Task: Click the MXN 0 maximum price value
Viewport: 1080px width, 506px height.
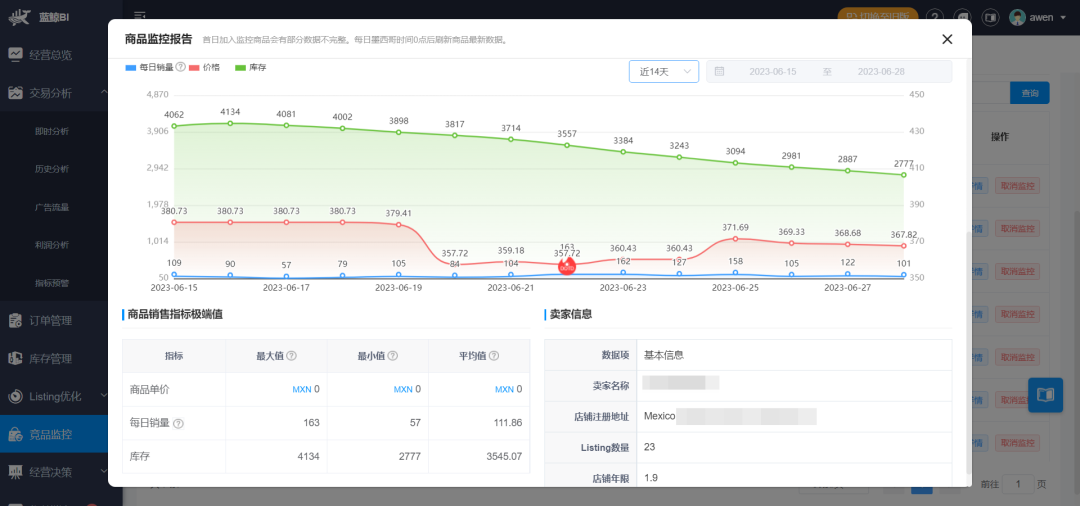Action: click(x=306, y=389)
